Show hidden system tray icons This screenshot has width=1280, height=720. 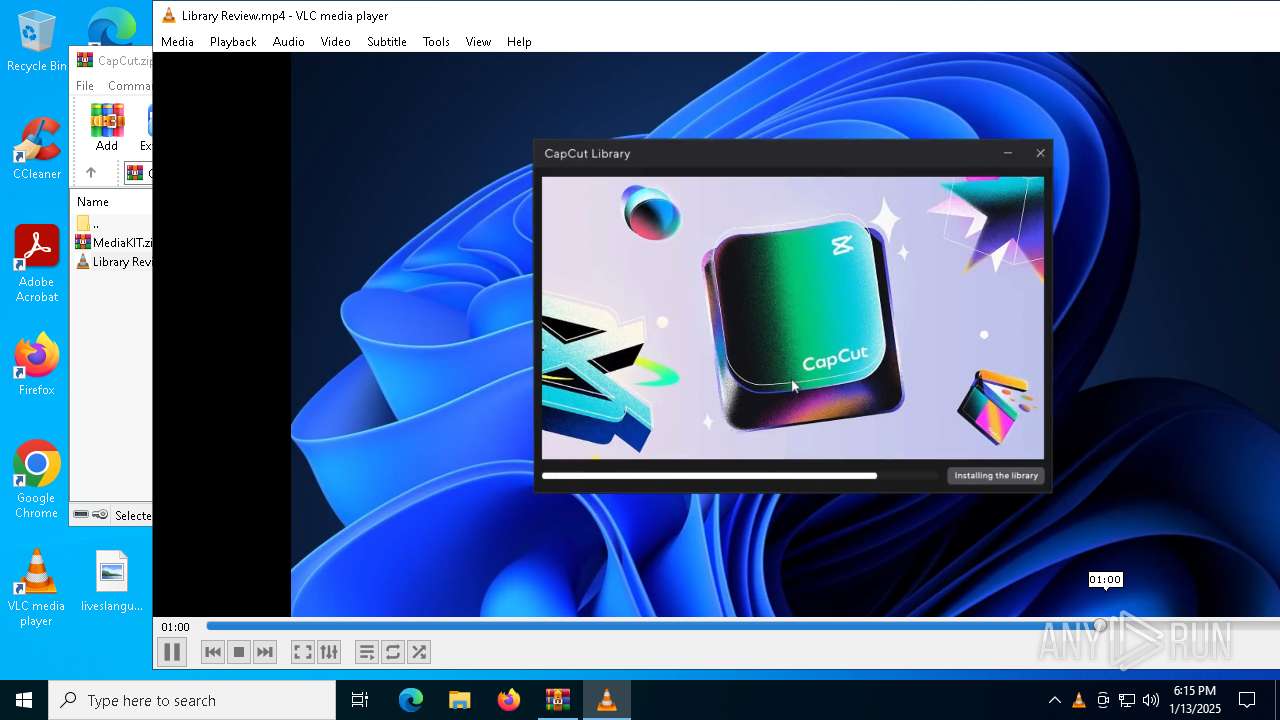click(x=1054, y=700)
